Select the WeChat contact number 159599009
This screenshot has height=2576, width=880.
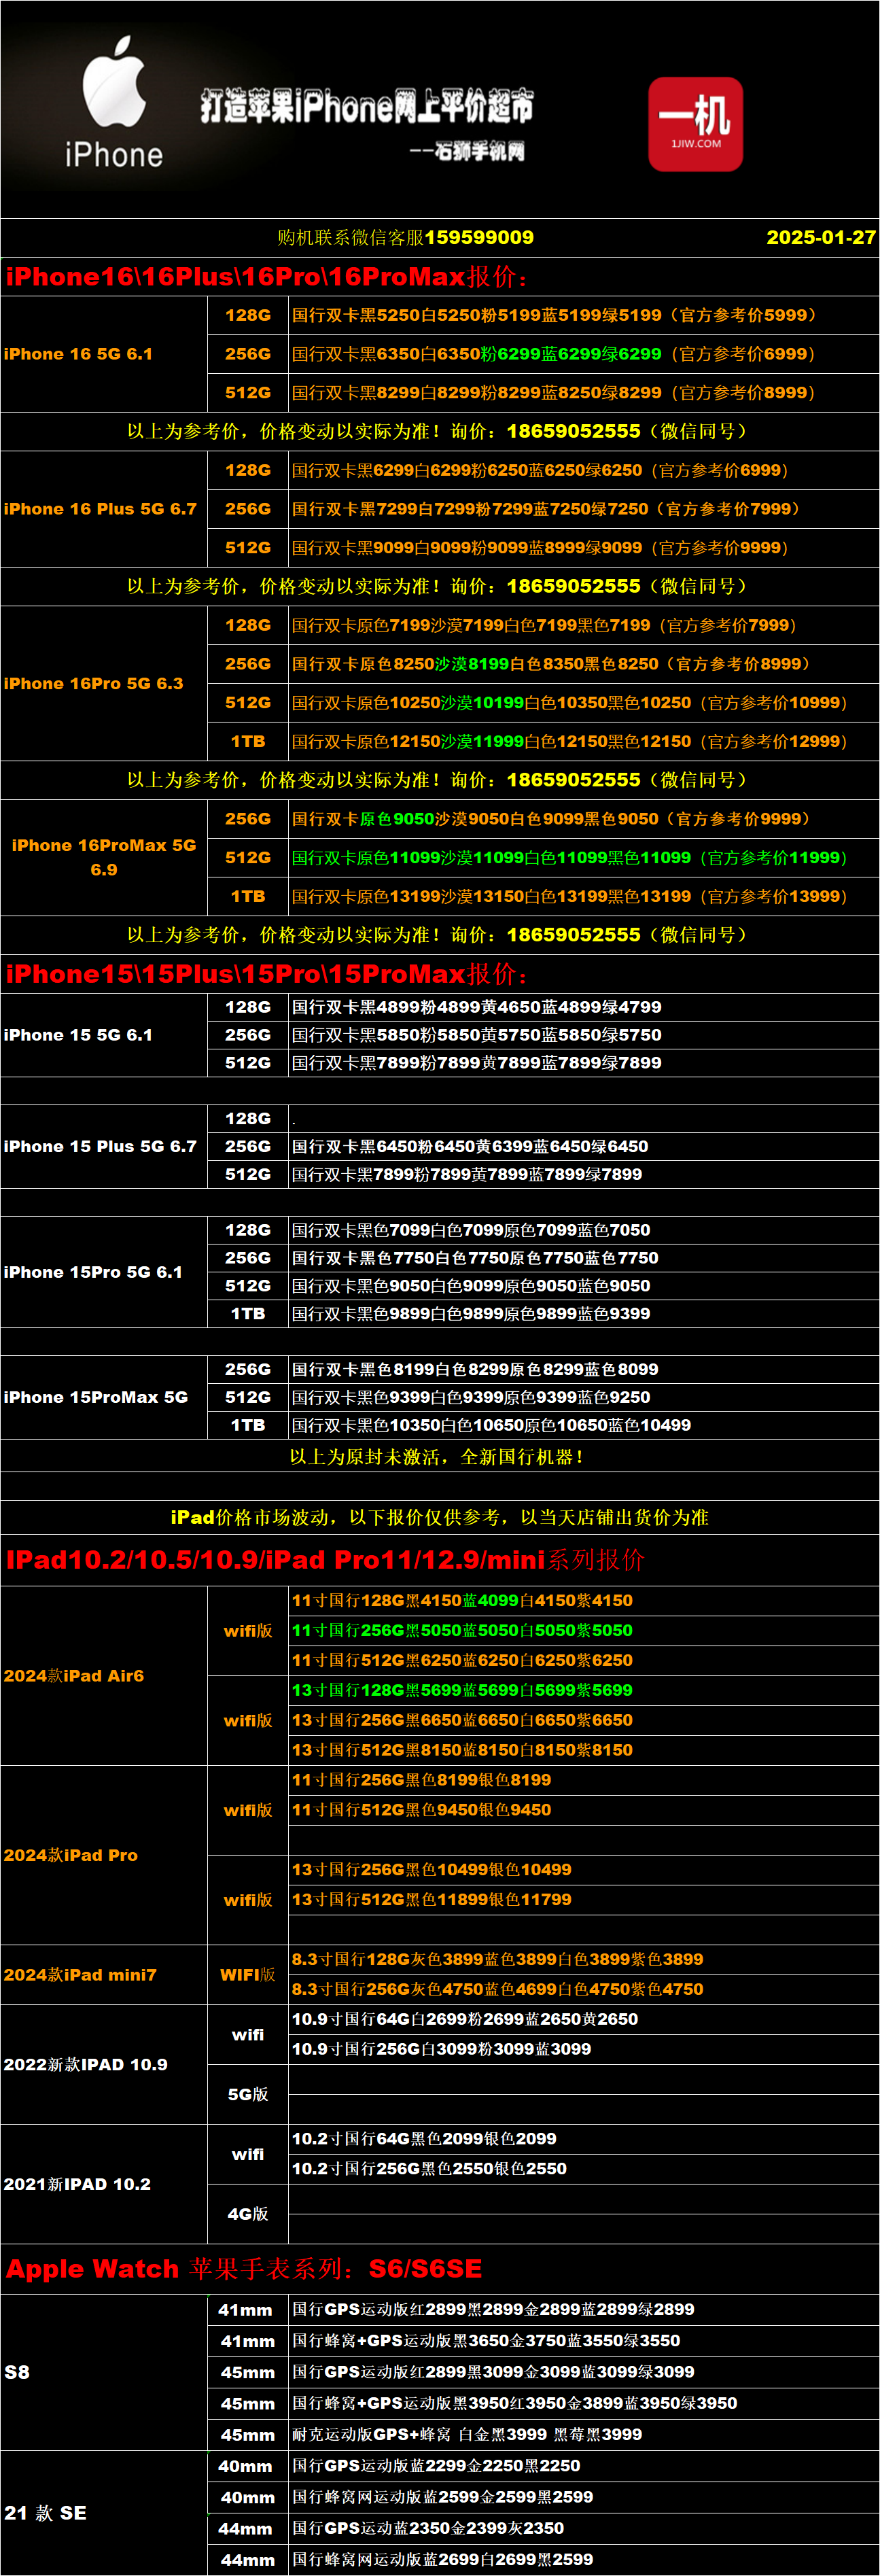coord(479,237)
